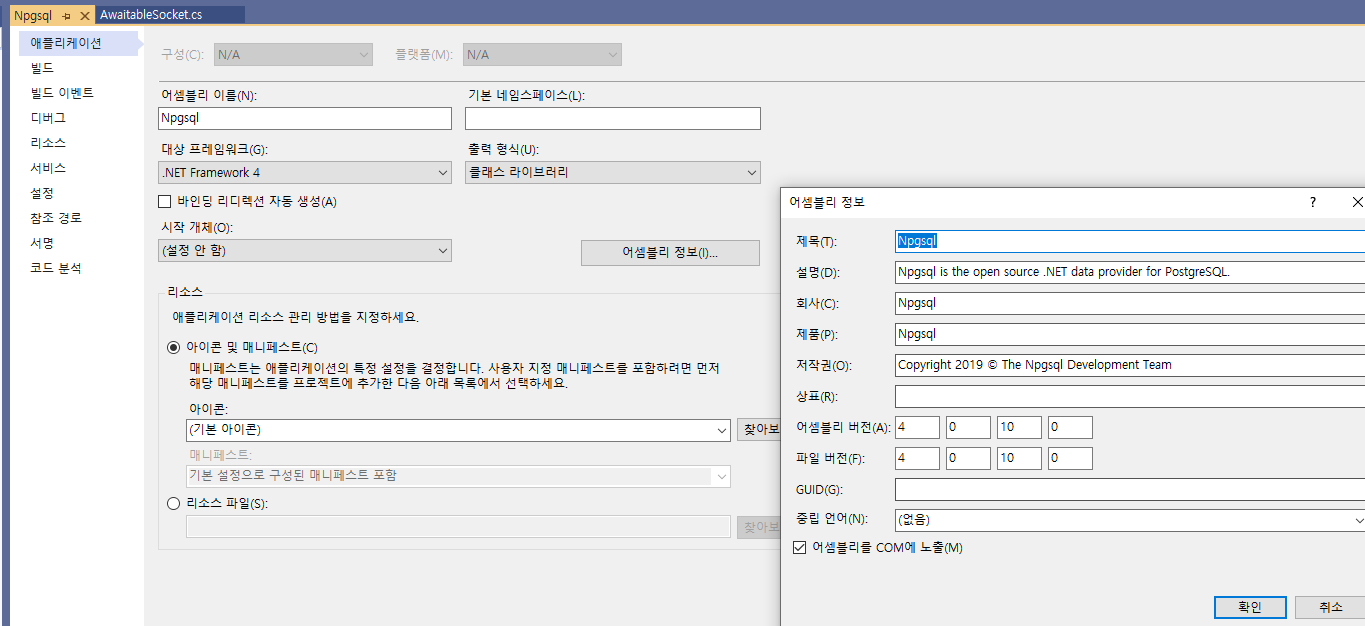
Task: Open 매니페스트 dropdown
Action: tap(458, 476)
